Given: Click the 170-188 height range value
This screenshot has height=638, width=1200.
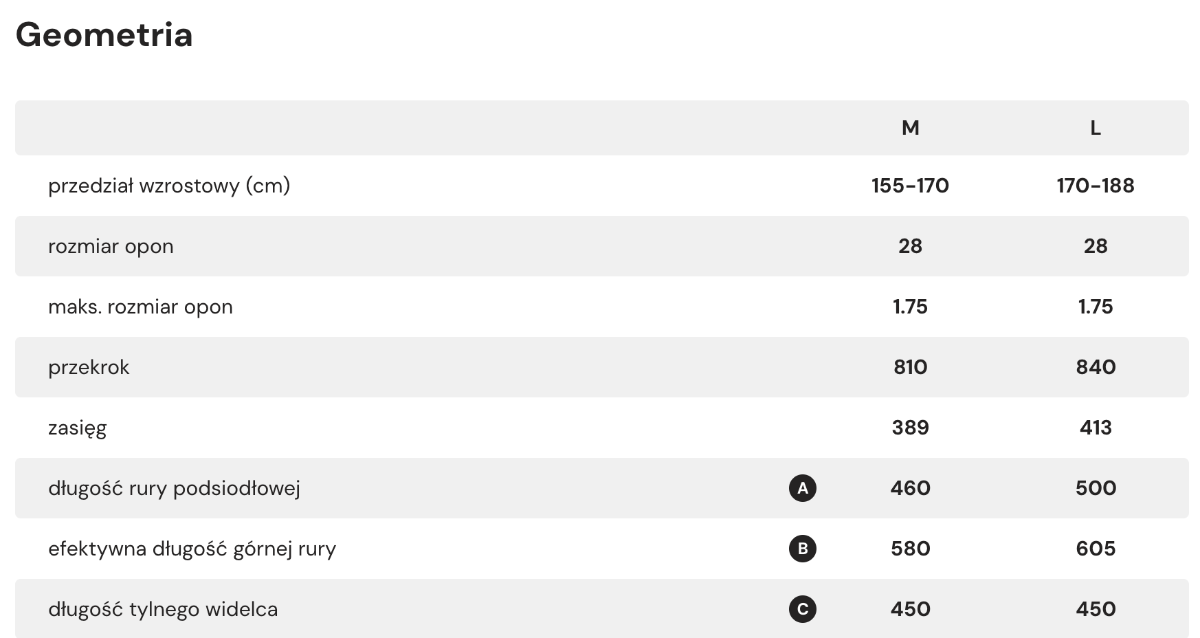Looking at the screenshot, I should tap(1096, 186).
